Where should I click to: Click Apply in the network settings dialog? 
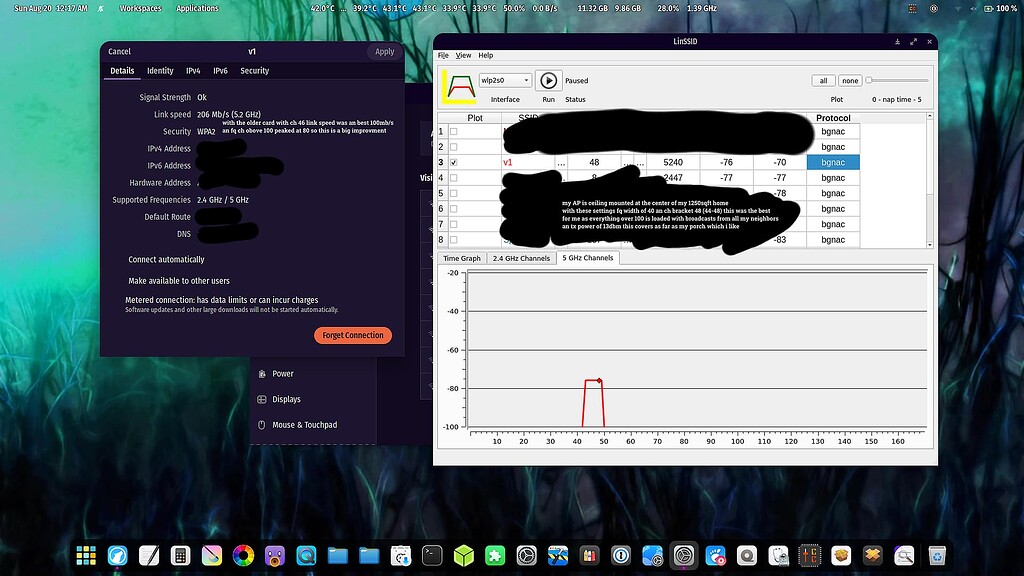(384, 51)
